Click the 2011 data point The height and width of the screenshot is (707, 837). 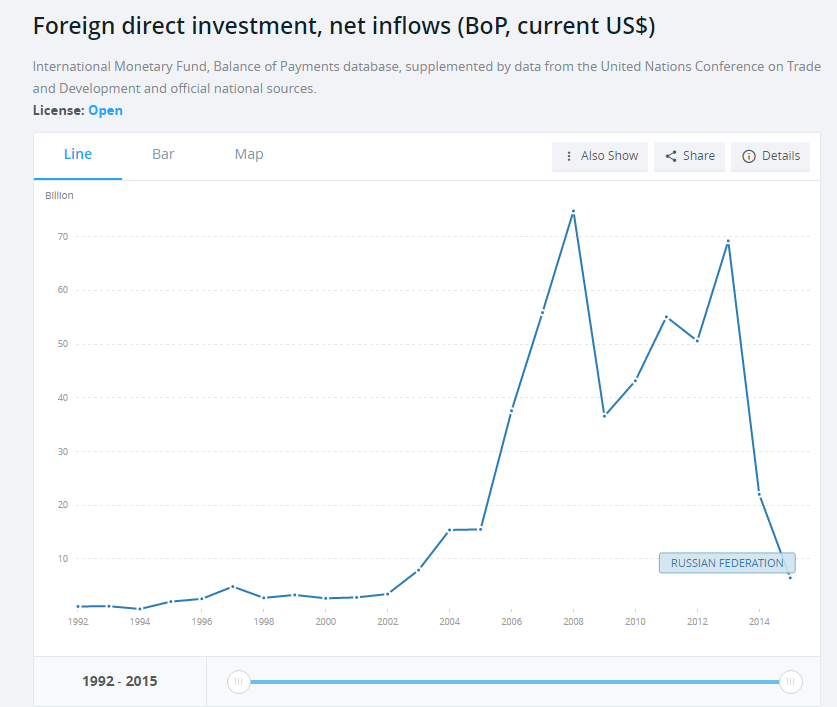tap(666, 317)
